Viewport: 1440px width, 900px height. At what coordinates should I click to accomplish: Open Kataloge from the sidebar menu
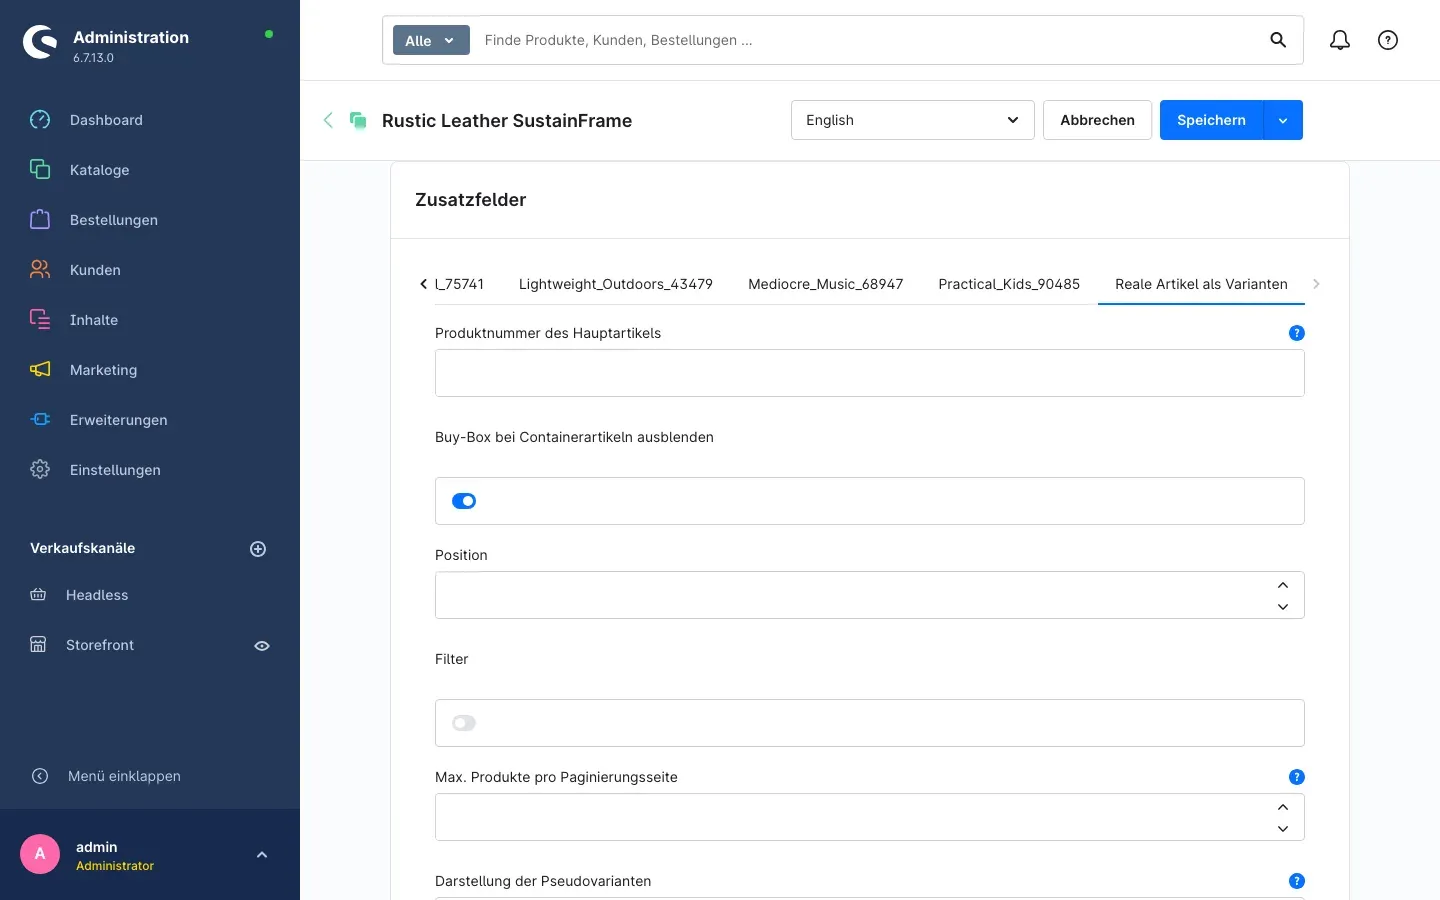click(100, 170)
